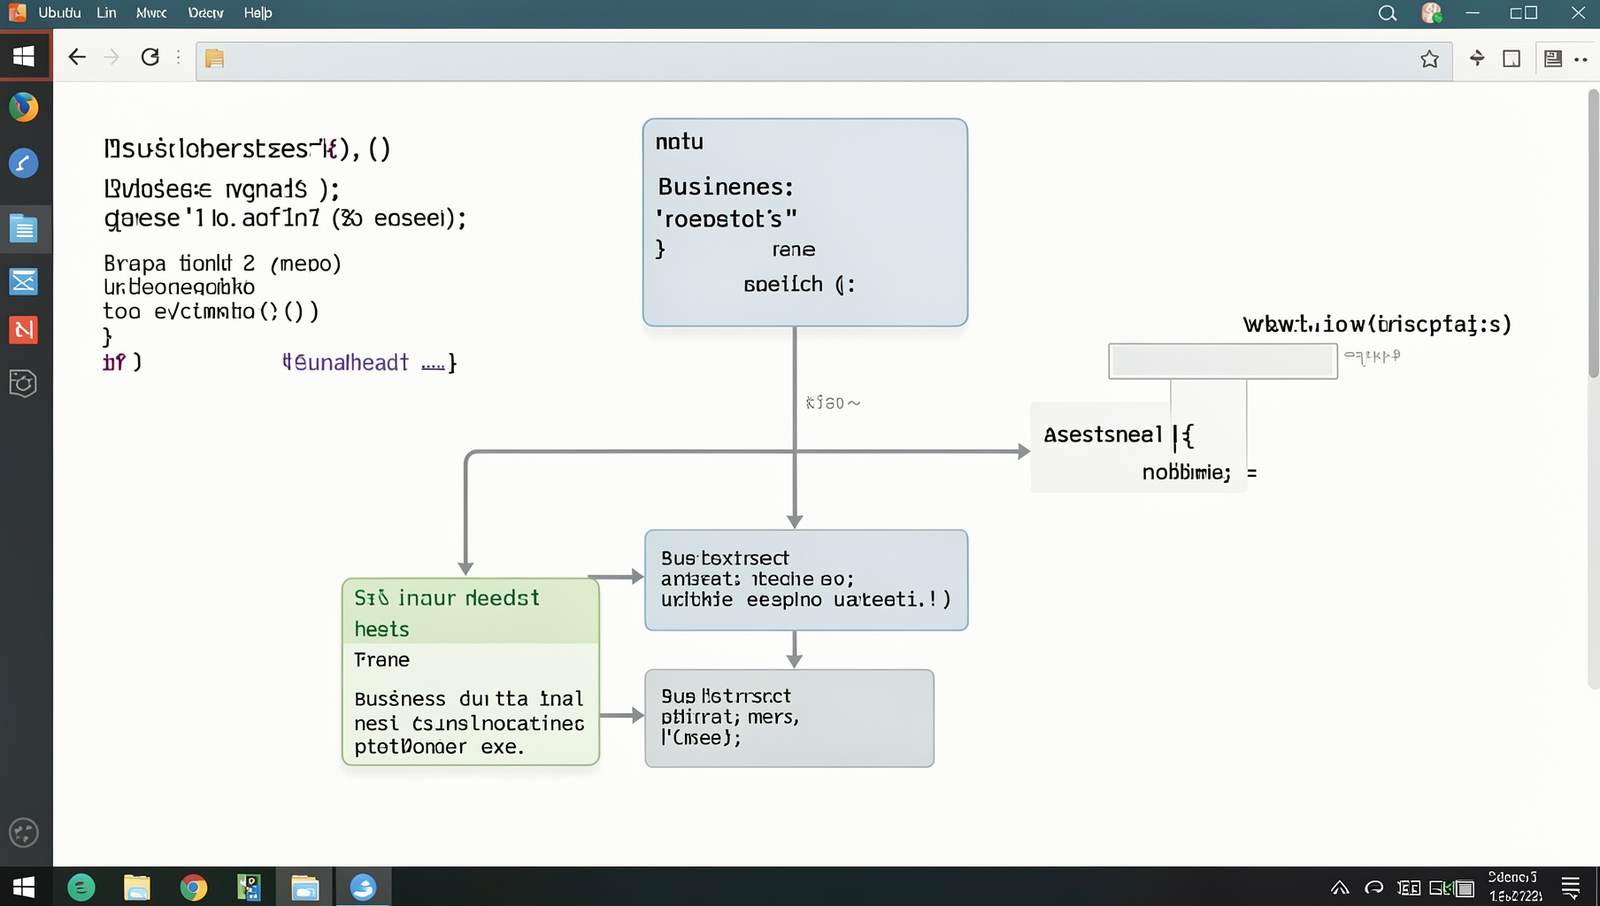Click the empty input box under wkw:t.iow

click(x=1223, y=361)
